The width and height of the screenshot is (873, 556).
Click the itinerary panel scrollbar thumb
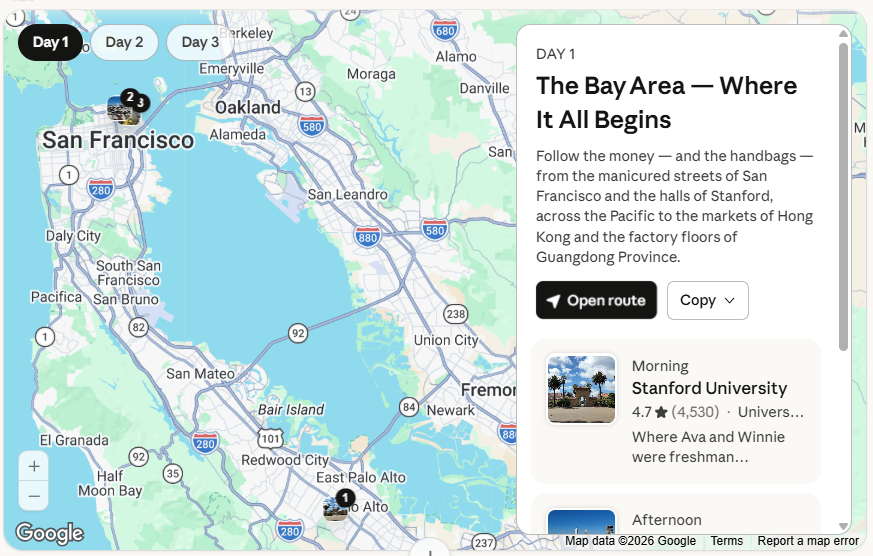pos(844,195)
